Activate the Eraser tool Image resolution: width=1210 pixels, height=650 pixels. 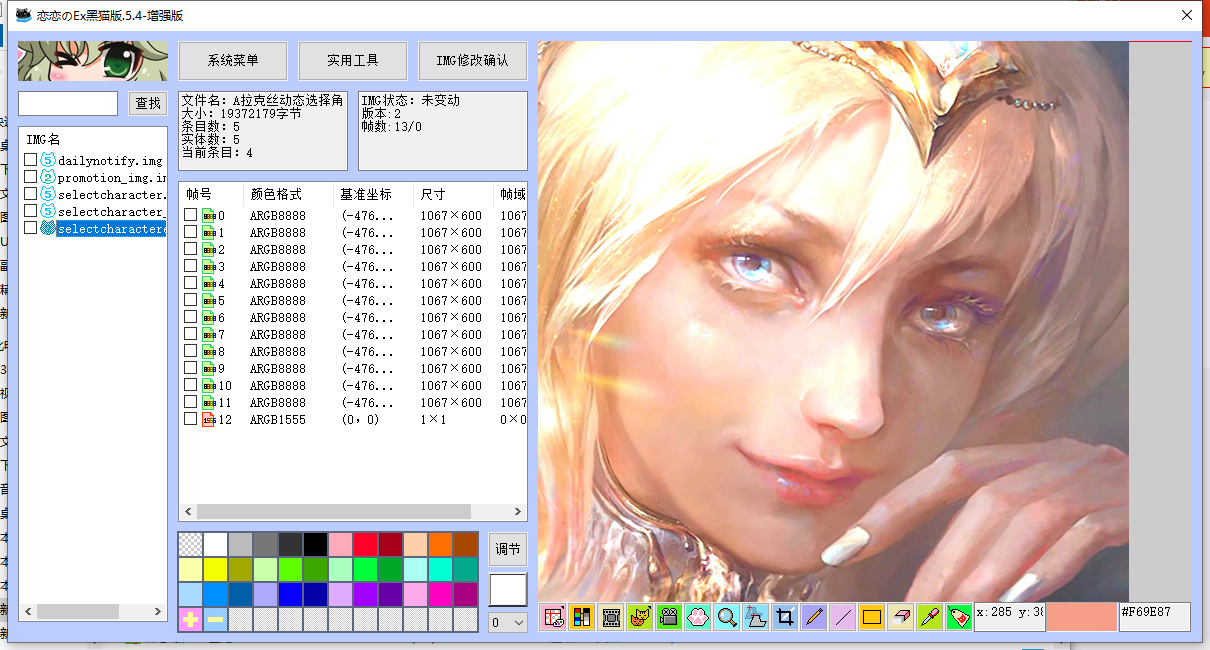899,617
